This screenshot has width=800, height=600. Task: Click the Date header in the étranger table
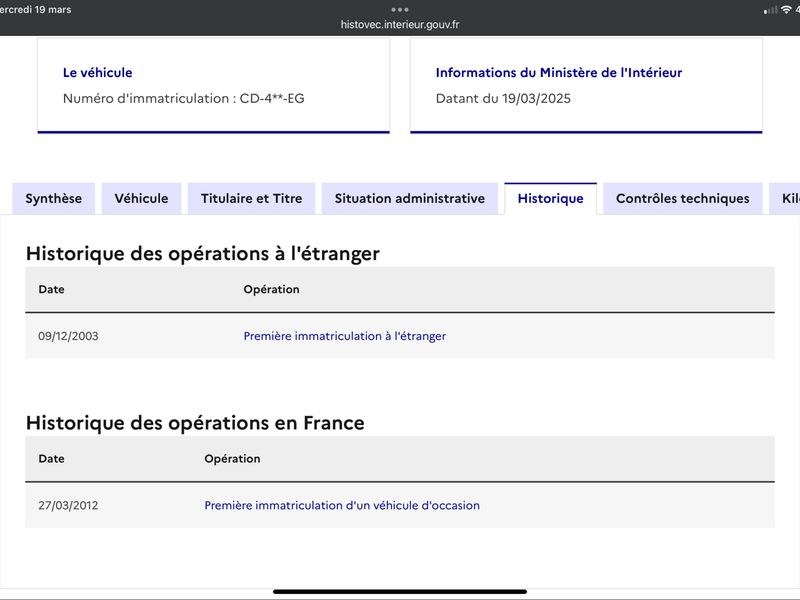click(x=52, y=289)
